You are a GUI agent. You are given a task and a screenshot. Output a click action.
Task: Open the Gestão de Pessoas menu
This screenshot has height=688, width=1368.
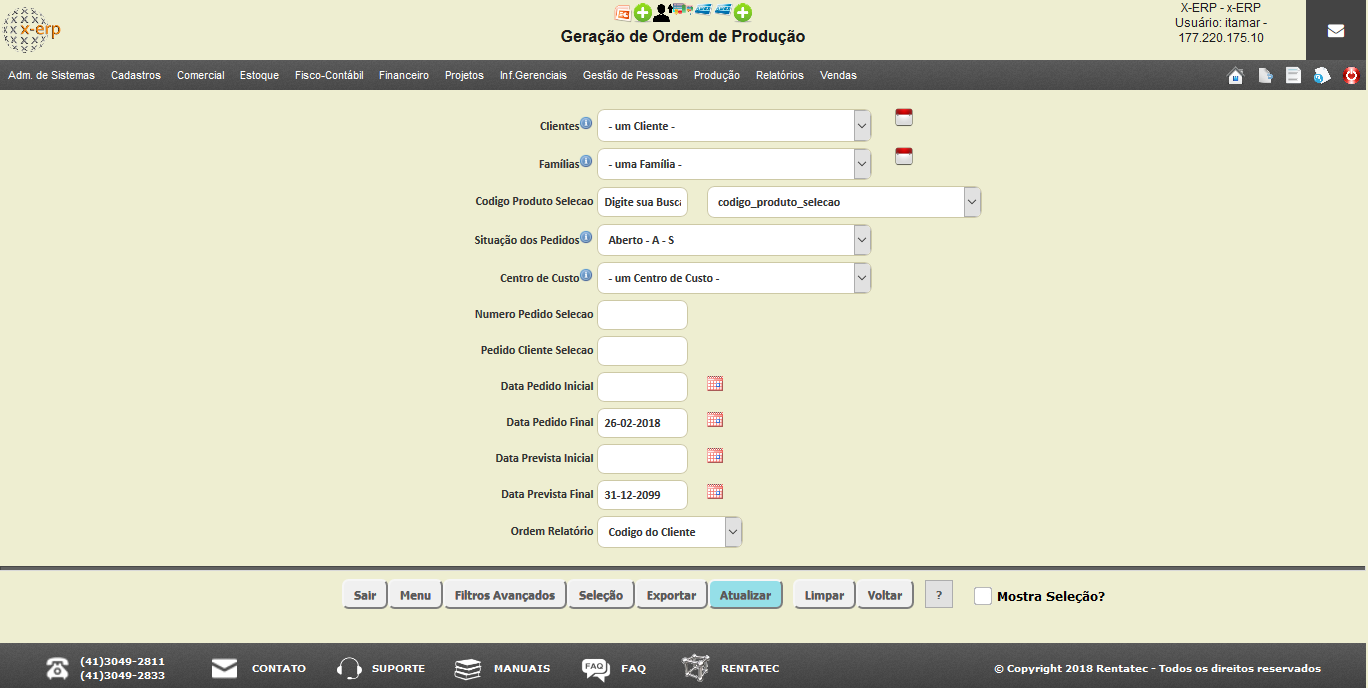coord(630,75)
